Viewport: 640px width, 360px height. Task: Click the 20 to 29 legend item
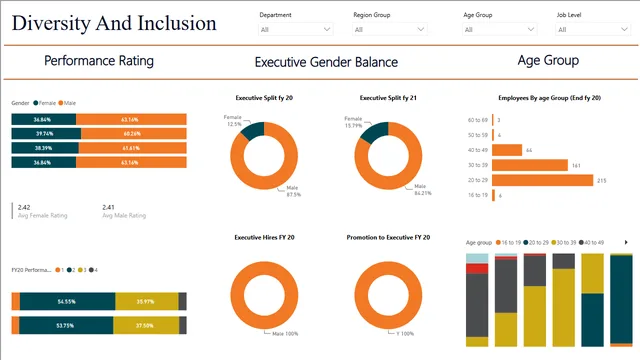pyautogui.click(x=536, y=242)
